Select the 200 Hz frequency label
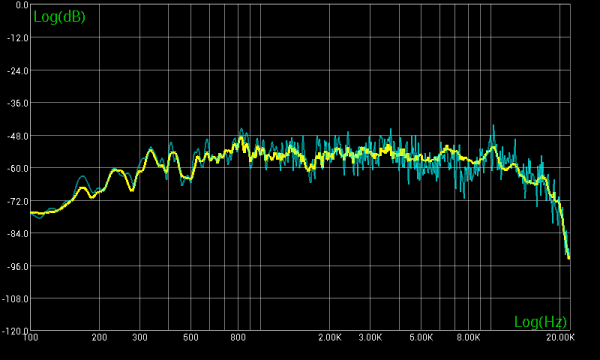The height and width of the screenshot is (360, 600). pyautogui.click(x=99, y=337)
